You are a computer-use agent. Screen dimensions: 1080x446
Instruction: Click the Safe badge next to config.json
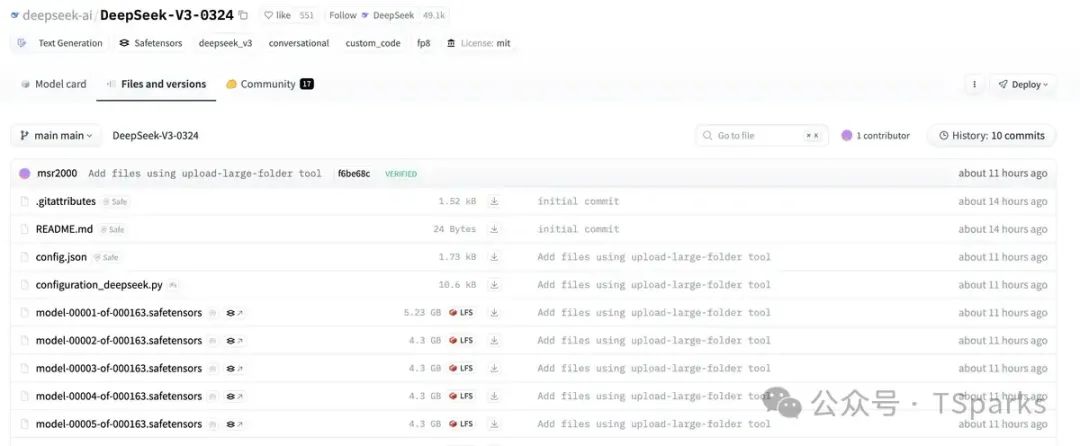pyautogui.click(x=107, y=257)
